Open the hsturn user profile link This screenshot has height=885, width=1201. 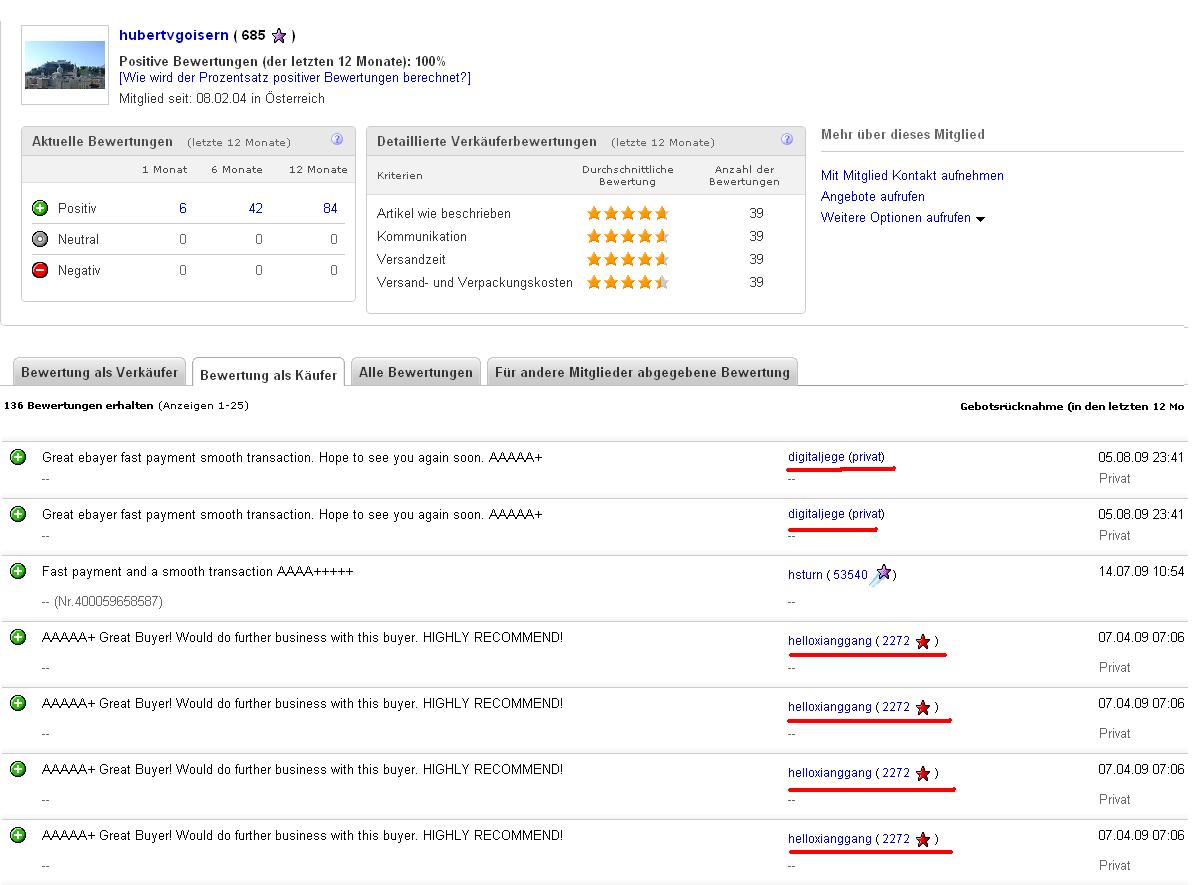[x=805, y=574]
